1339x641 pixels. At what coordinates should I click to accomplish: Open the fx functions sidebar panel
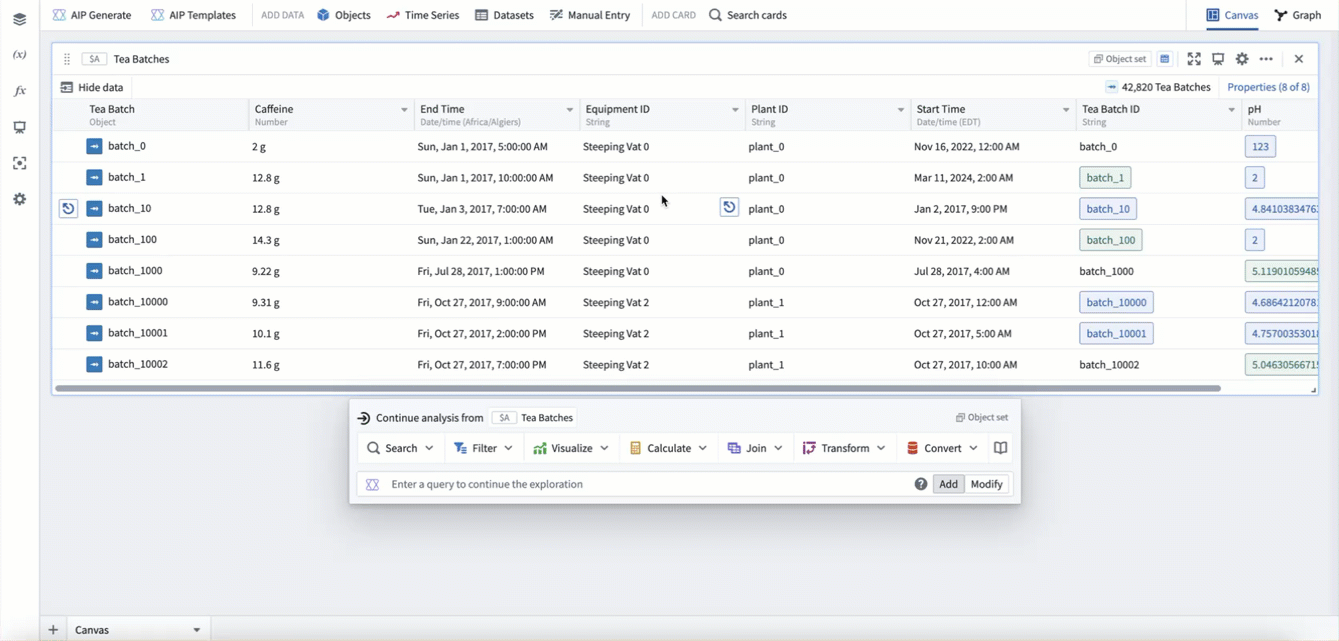[x=19, y=91]
